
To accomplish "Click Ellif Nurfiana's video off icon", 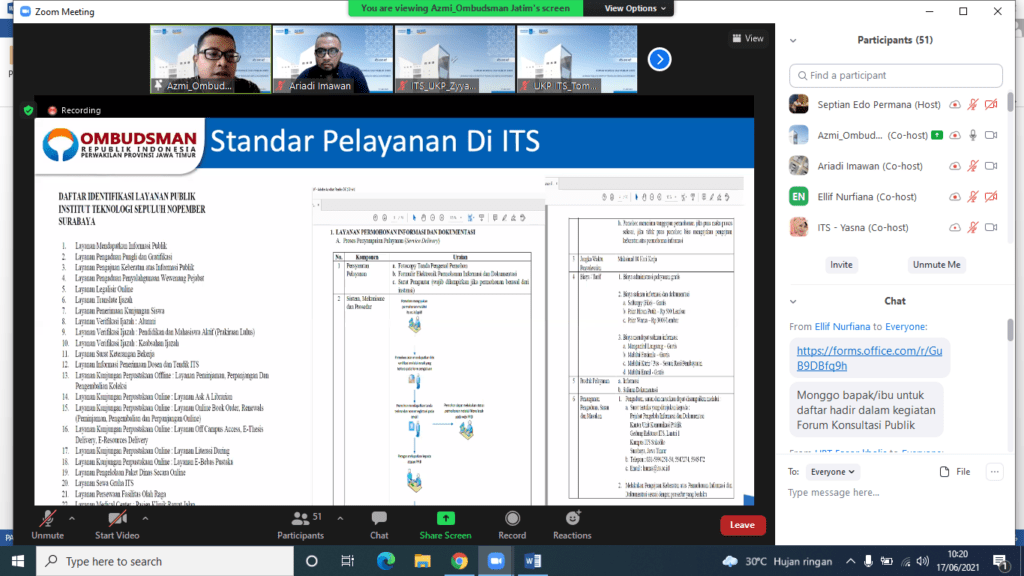I will point(991,197).
